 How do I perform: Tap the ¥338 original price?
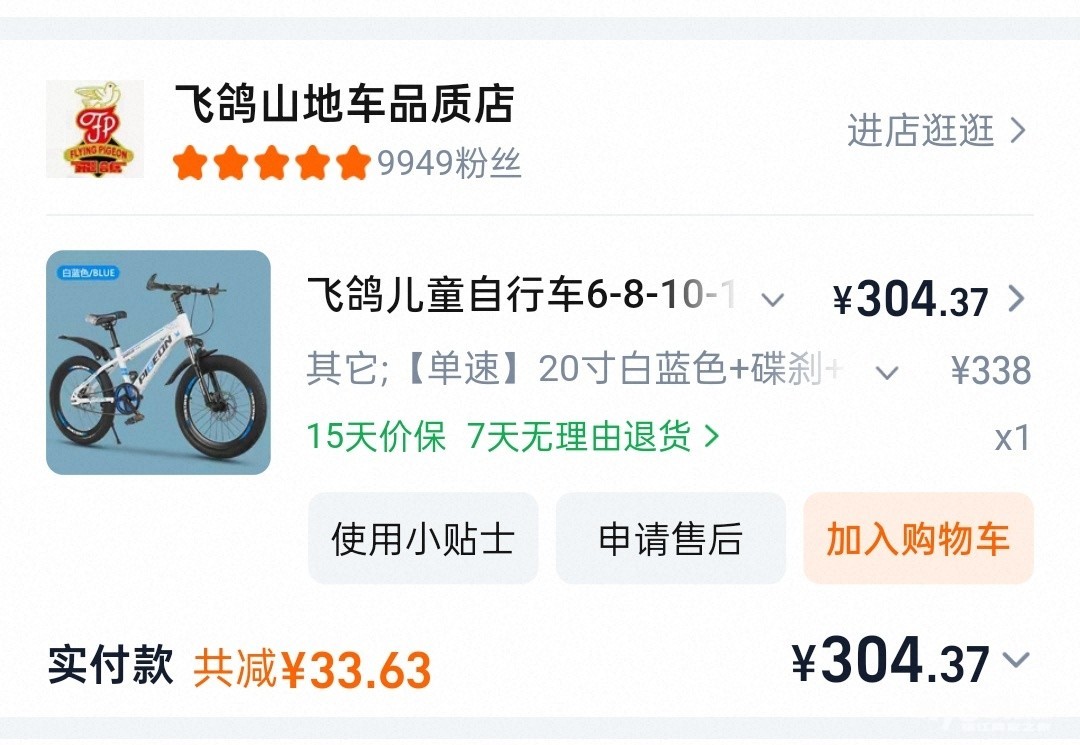pyautogui.click(x=990, y=371)
